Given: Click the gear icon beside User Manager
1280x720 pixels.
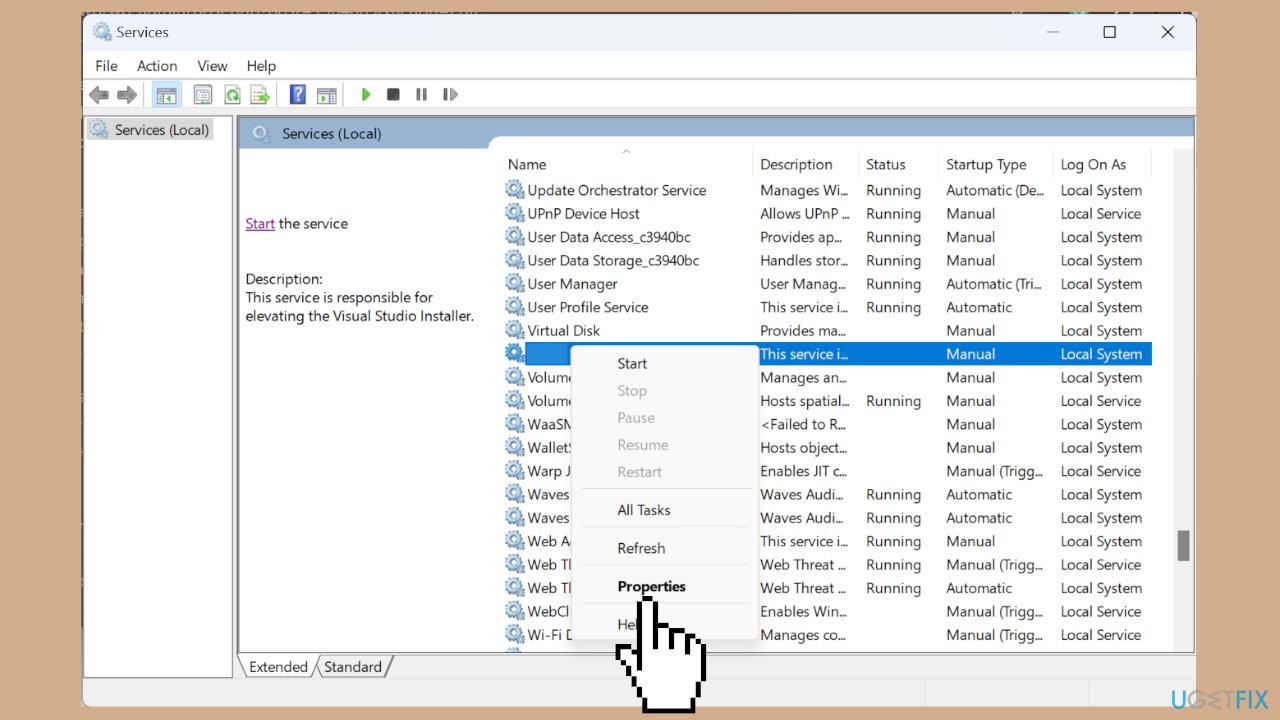Looking at the screenshot, I should [x=514, y=284].
